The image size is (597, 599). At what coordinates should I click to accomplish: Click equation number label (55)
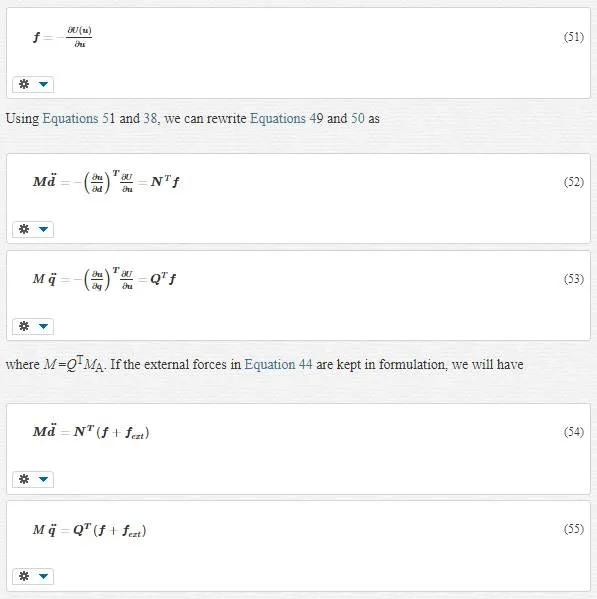(574, 529)
